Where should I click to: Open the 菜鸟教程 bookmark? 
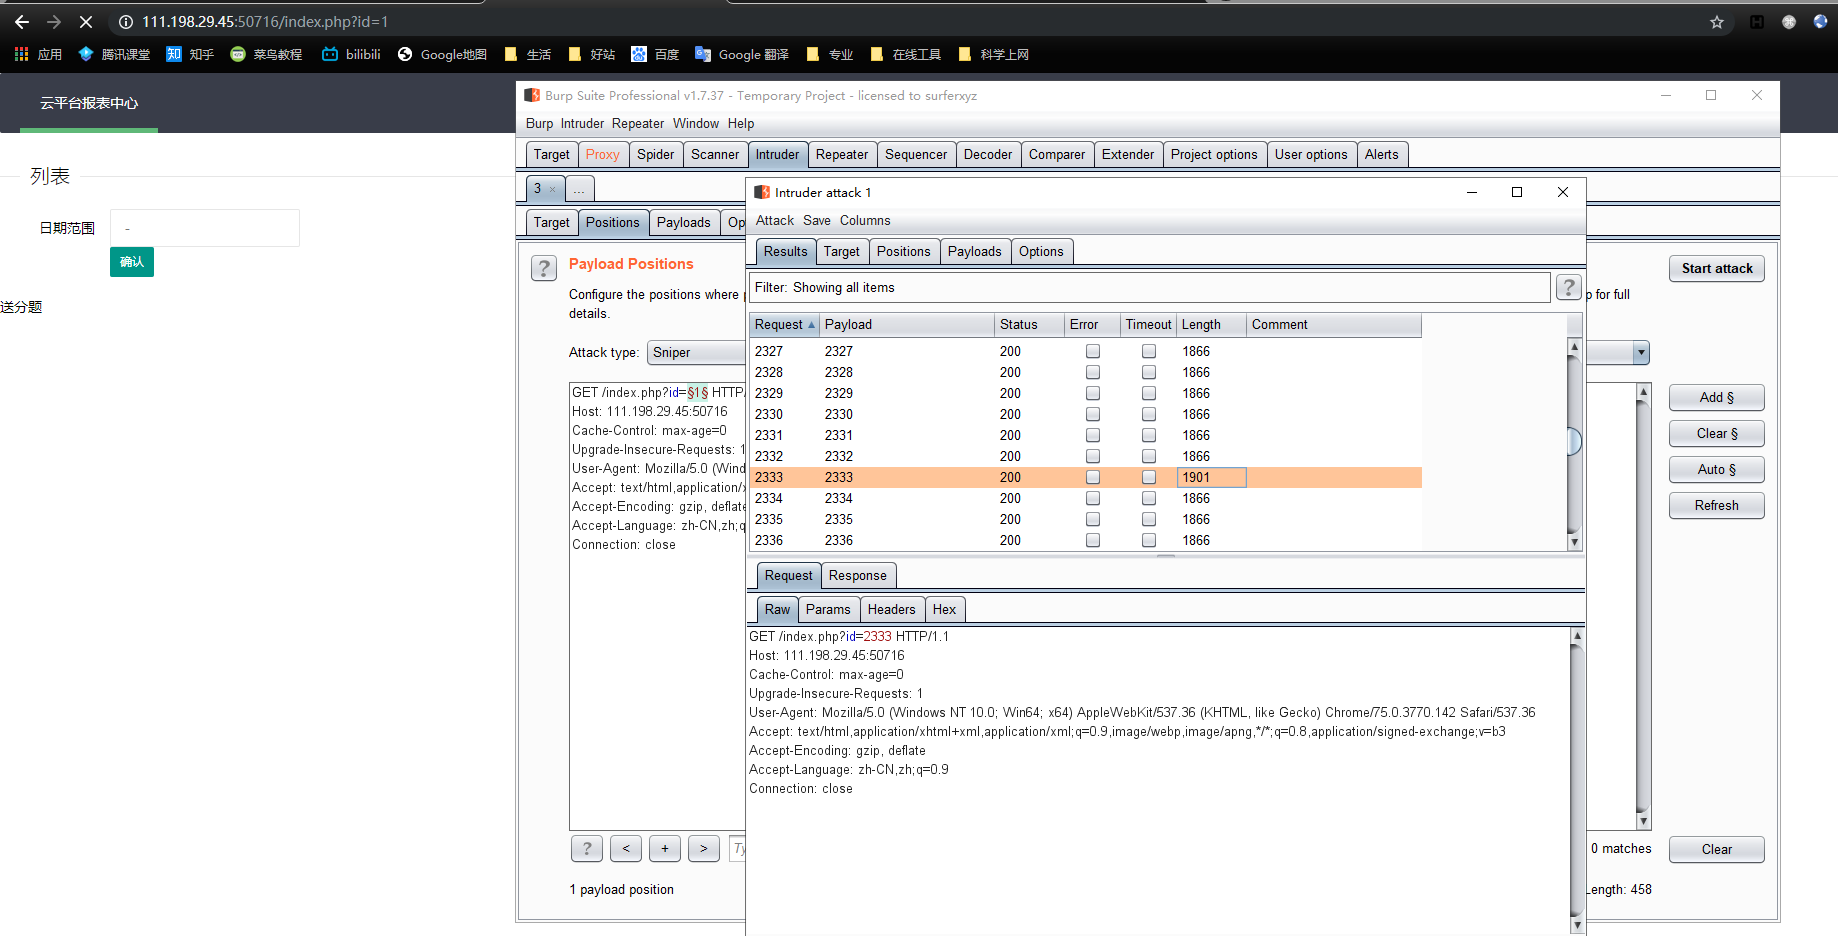click(266, 54)
